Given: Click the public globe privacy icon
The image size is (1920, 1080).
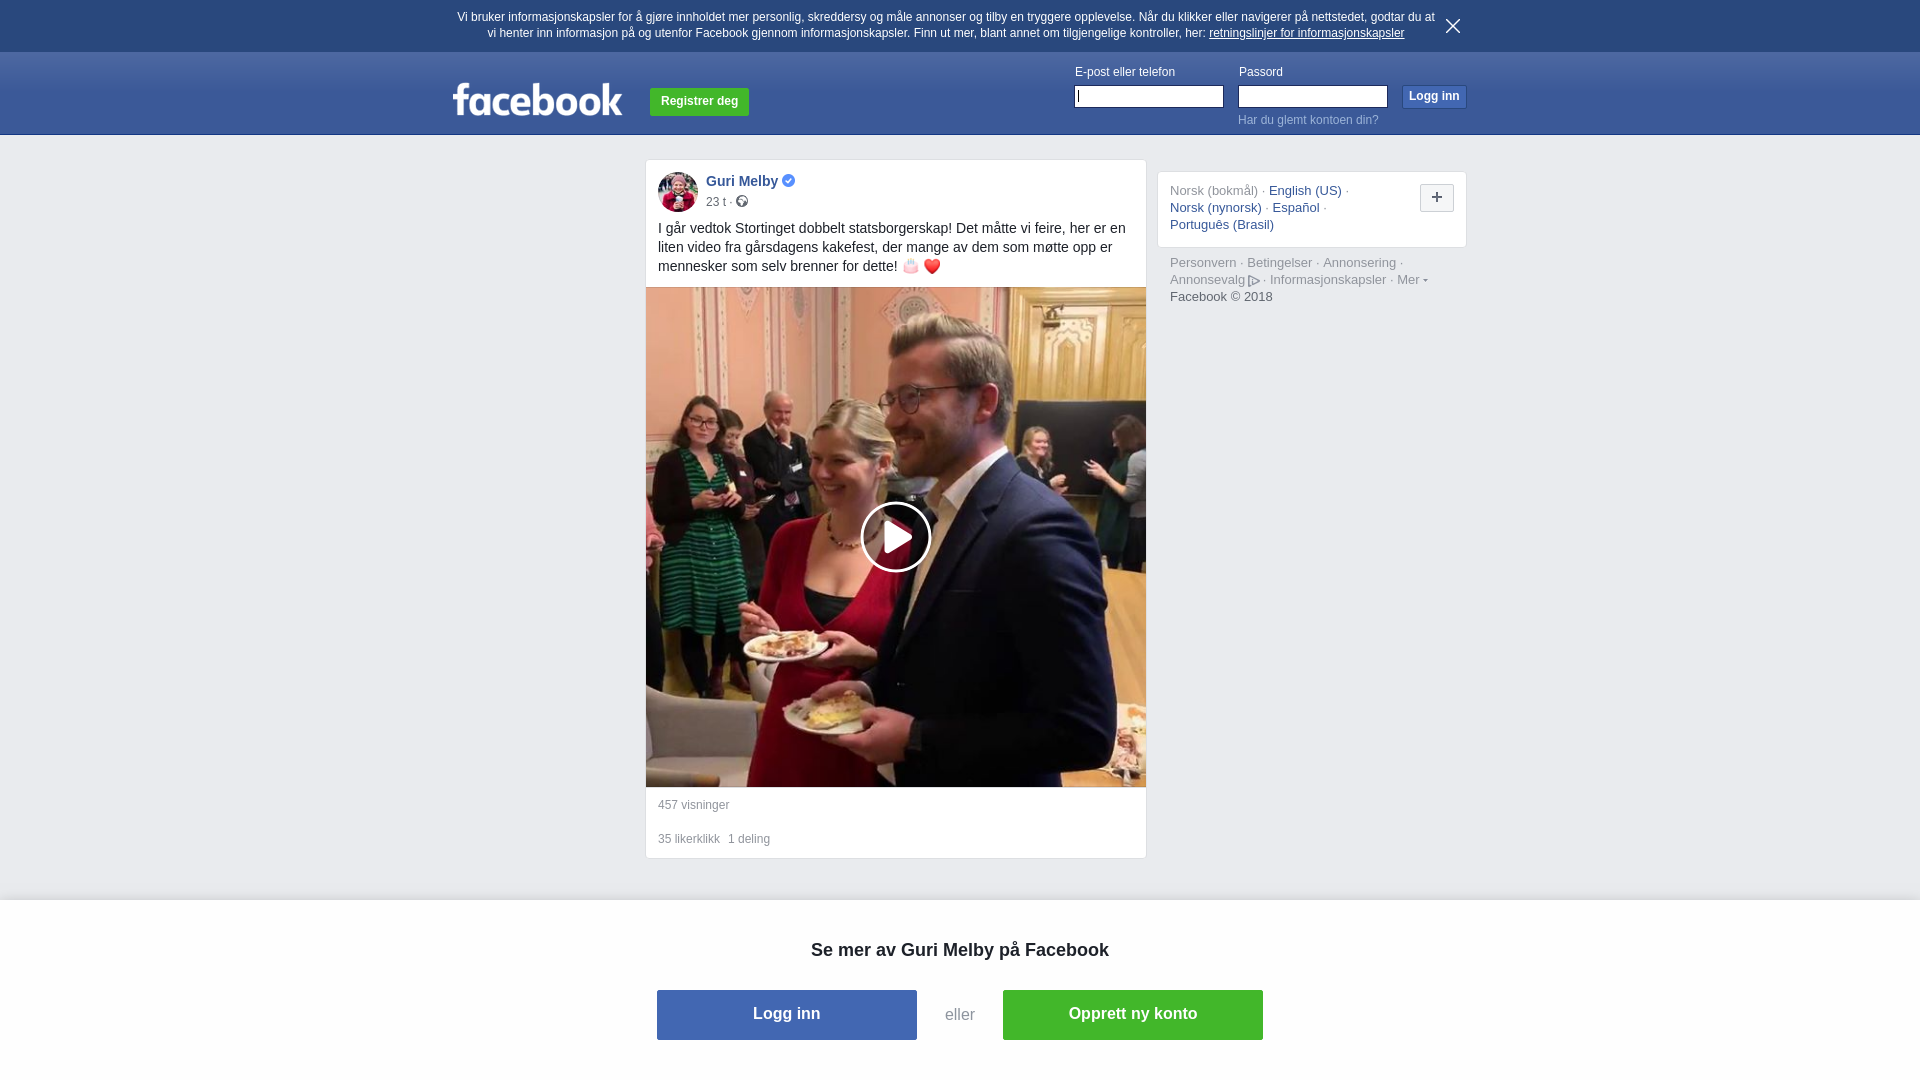Looking at the screenshot, I should 741,202.
